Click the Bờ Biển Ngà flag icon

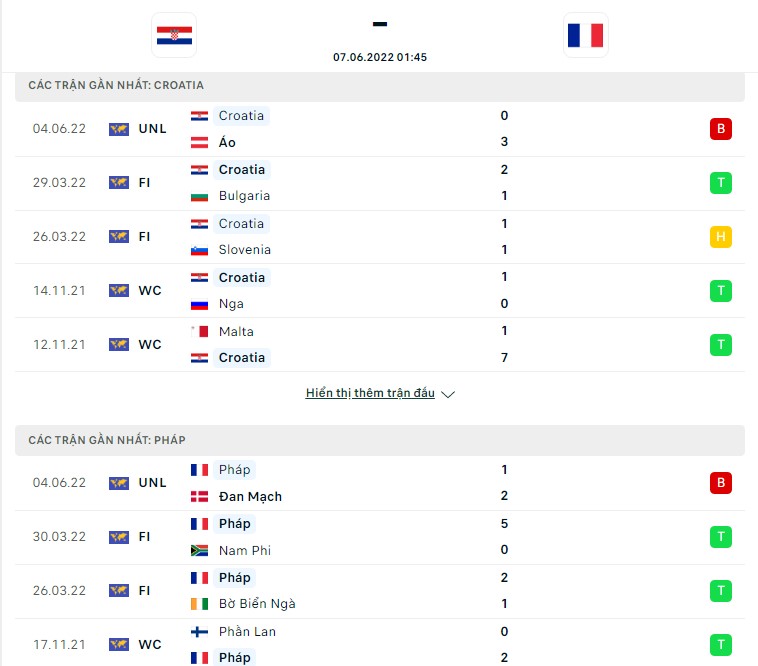pos(199,604)
